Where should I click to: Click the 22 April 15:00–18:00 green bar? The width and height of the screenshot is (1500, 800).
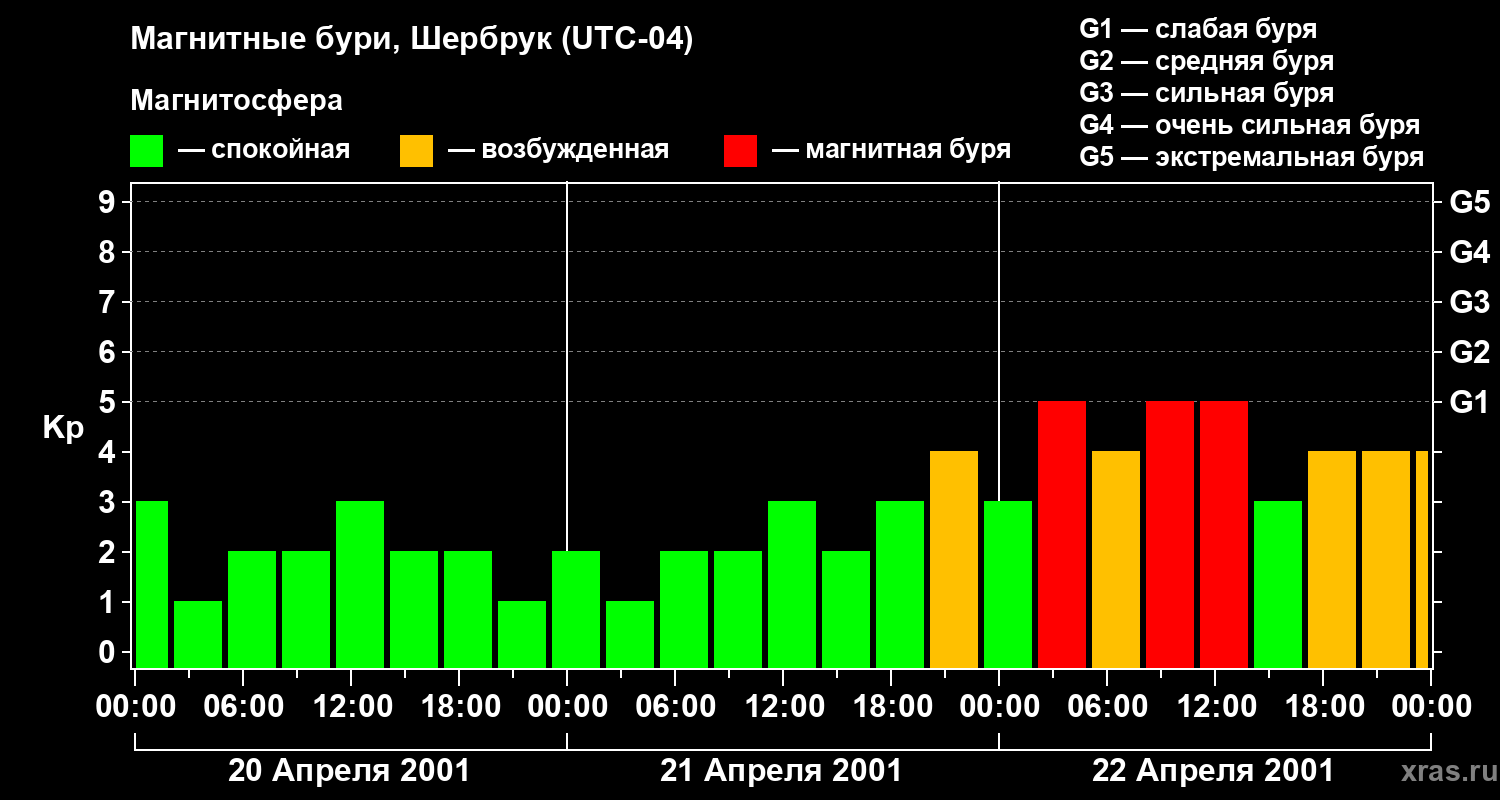click(1278, 584)
